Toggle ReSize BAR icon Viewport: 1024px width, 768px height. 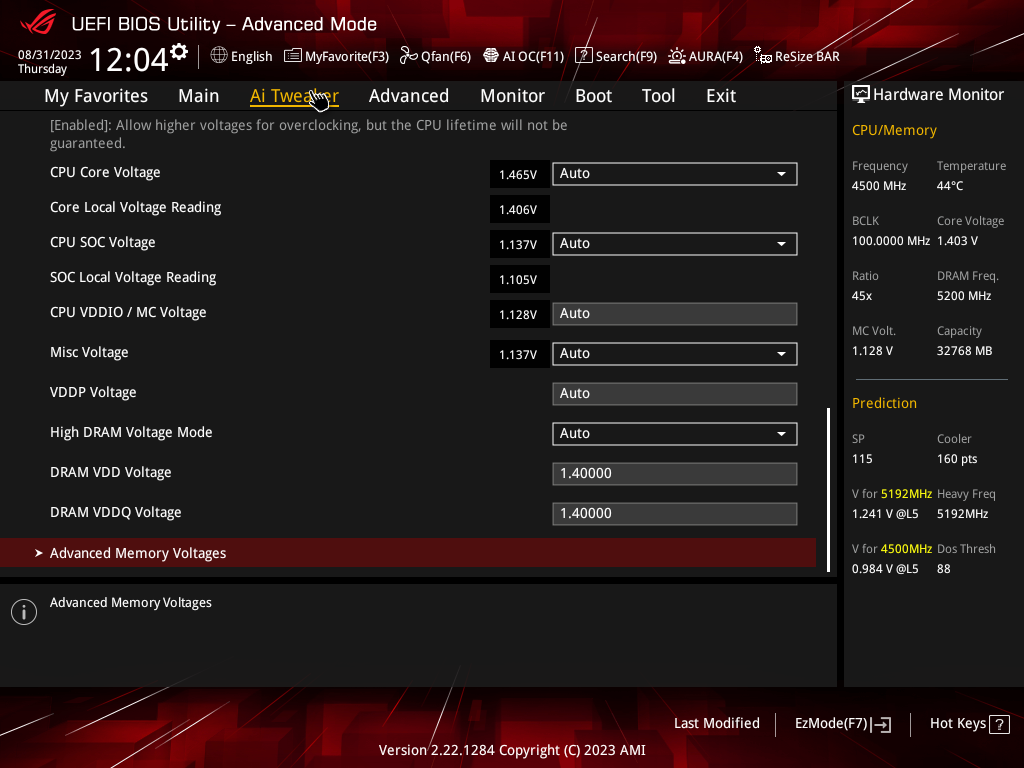[763, 56]
